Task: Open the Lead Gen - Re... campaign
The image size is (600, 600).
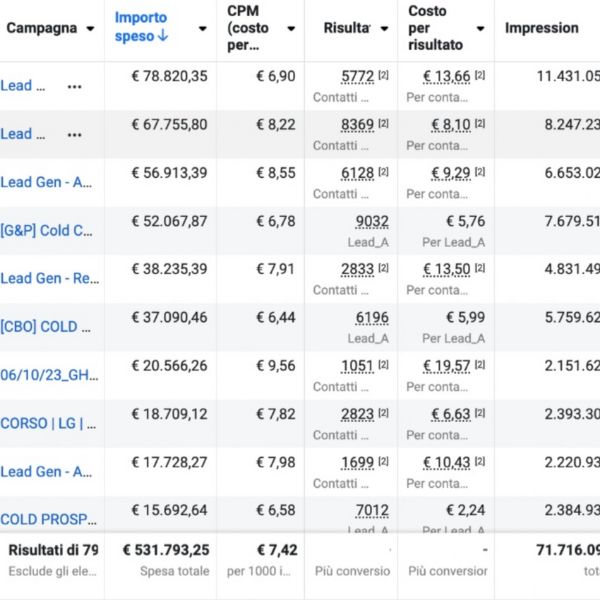Action: 50,278
